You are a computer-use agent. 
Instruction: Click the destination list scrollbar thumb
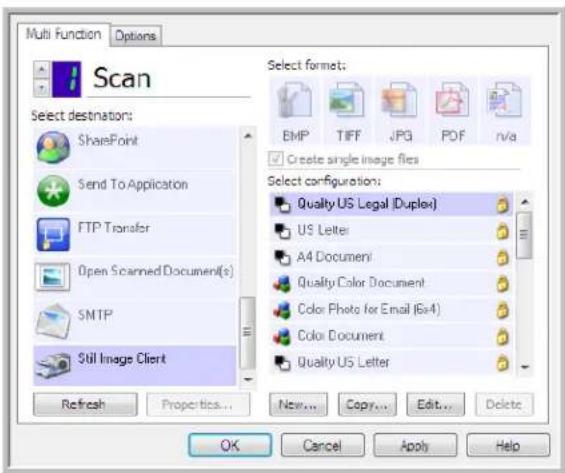point(248,333)
